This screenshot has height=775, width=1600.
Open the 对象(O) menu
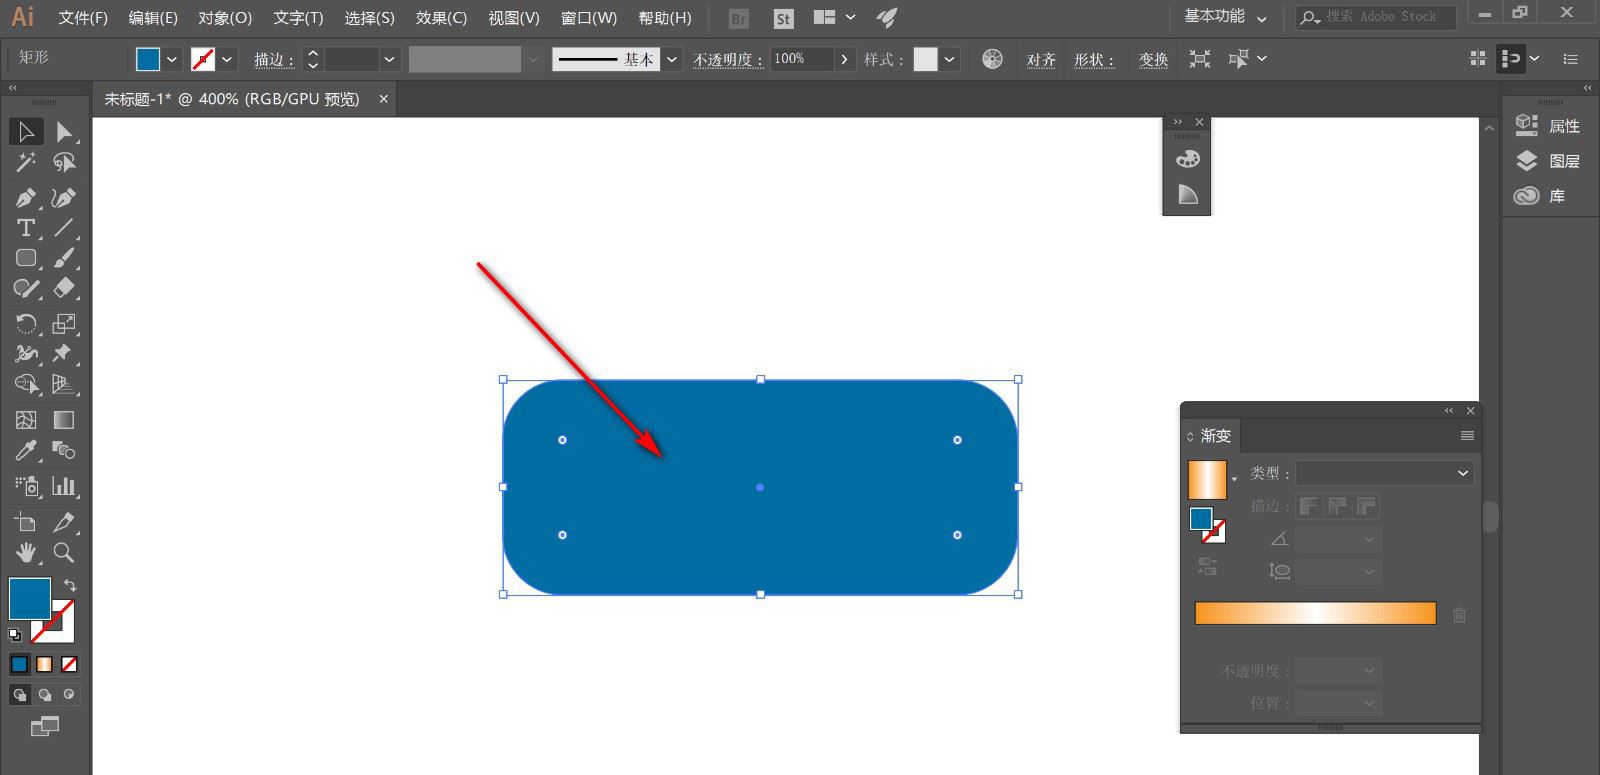[x=225, y=18]
